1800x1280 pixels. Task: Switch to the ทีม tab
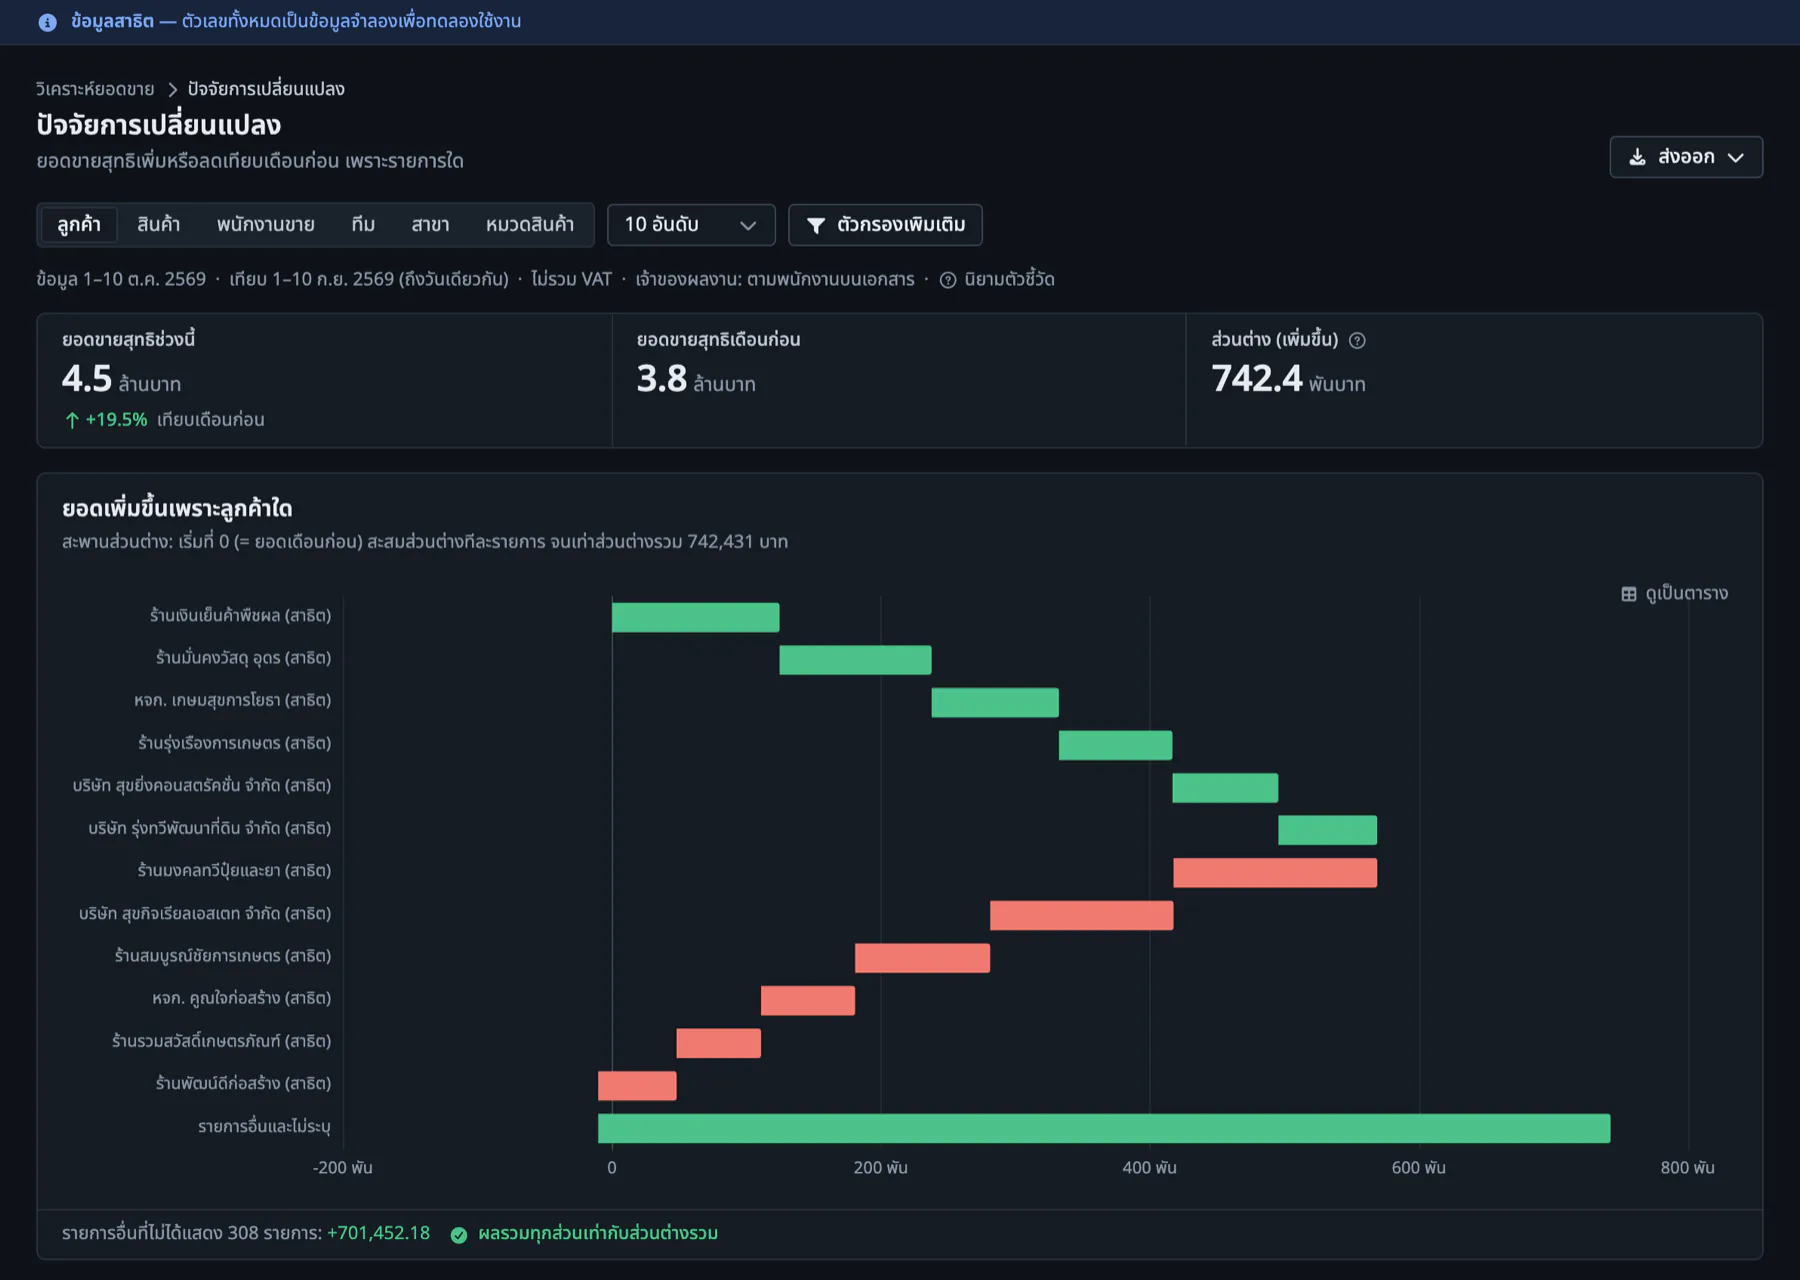(x=363, y=225)
